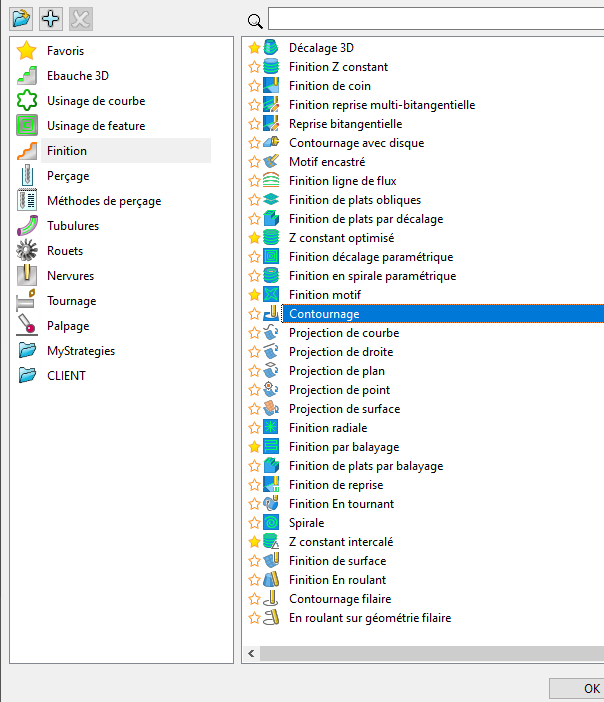Click the open folder icon in top toolbar
The height and width of the screenshot is (702, 604).
[x=21, y=19]
